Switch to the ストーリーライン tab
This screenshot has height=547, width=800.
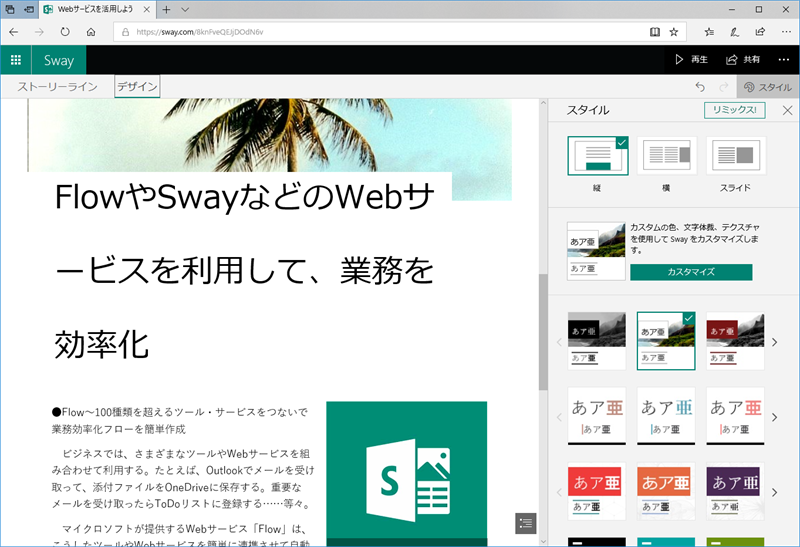[x=57, y=87]
